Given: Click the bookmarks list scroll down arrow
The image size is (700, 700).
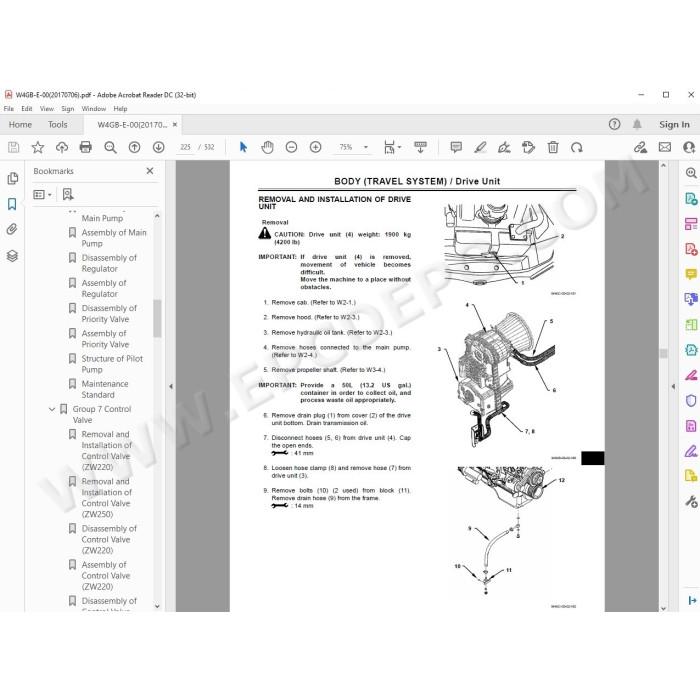Looking at the screenshot, I should click(x=157, y=606).
